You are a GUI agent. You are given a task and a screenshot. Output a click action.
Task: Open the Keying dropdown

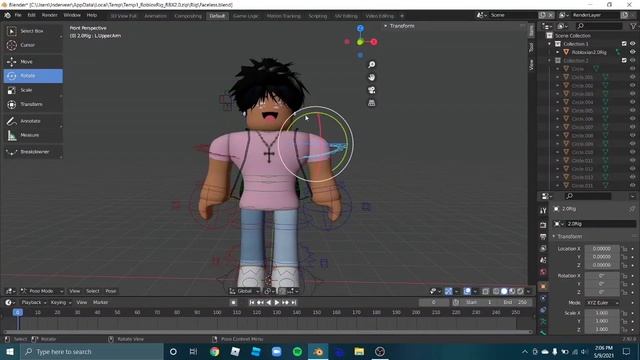(60, 302)
